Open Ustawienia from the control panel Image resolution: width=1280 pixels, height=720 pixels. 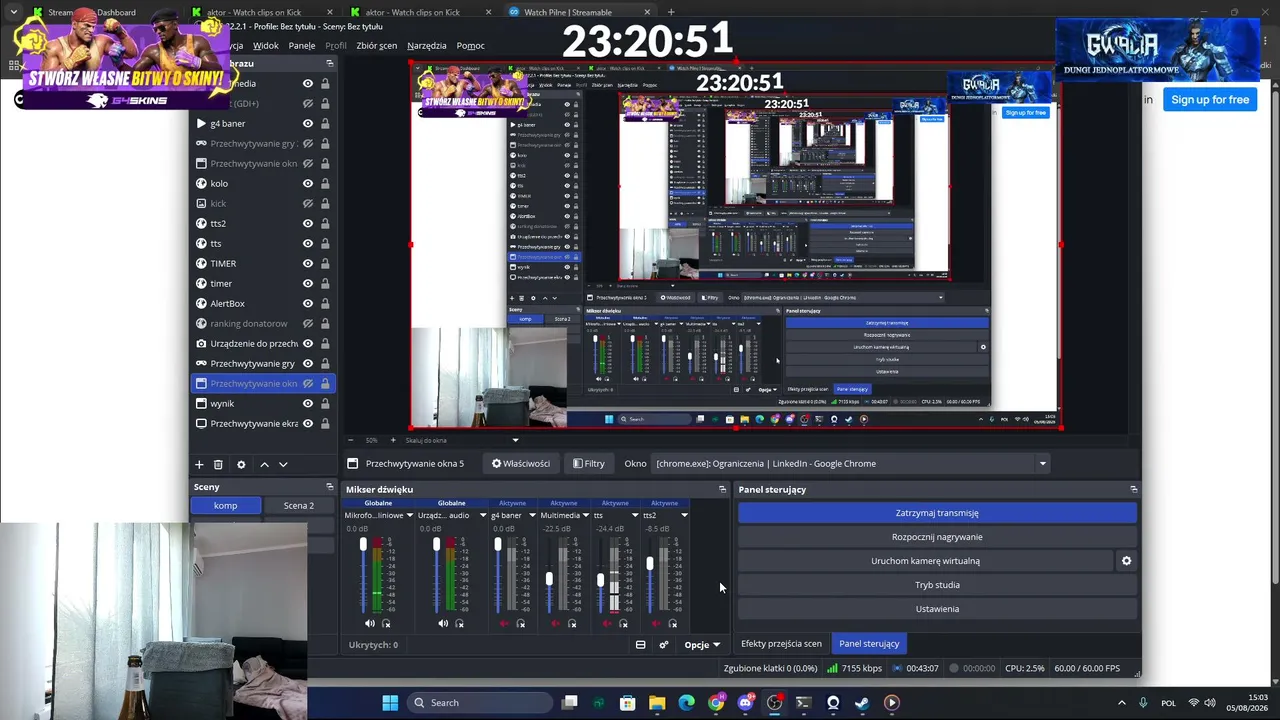coord(937,609)
